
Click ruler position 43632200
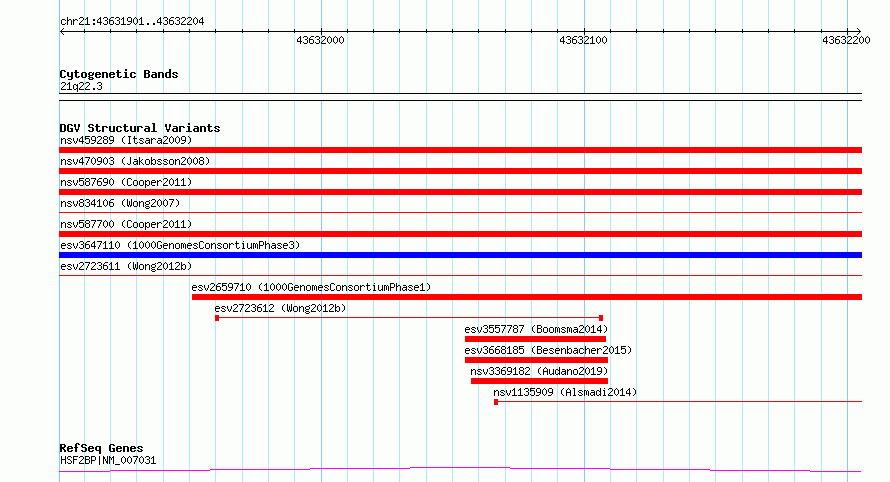pos(846,40)
